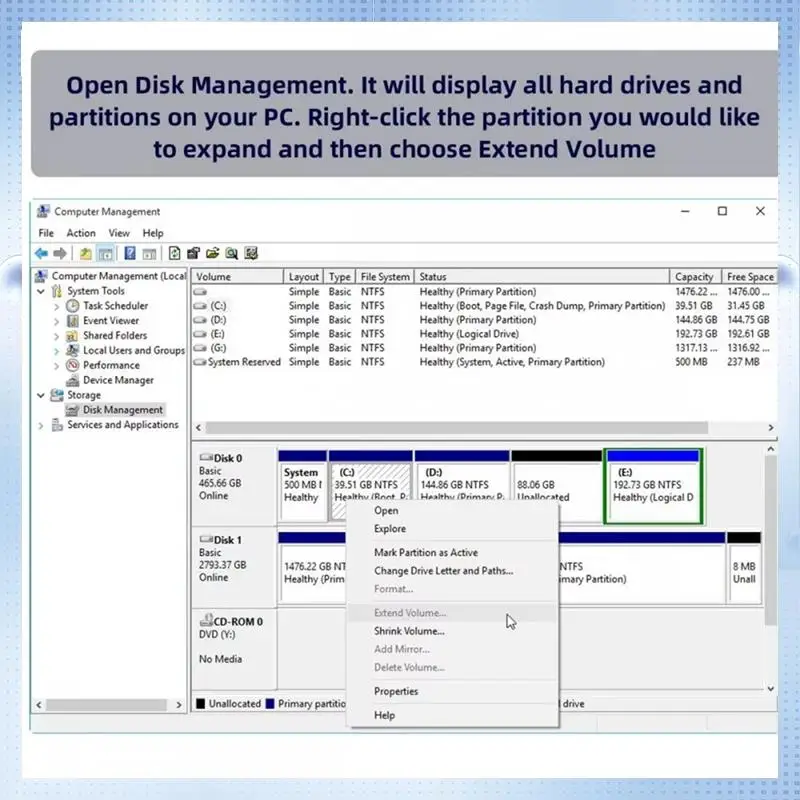Select Disk Management in the tree
800x800 pixels.
click(x=122, y=410)
